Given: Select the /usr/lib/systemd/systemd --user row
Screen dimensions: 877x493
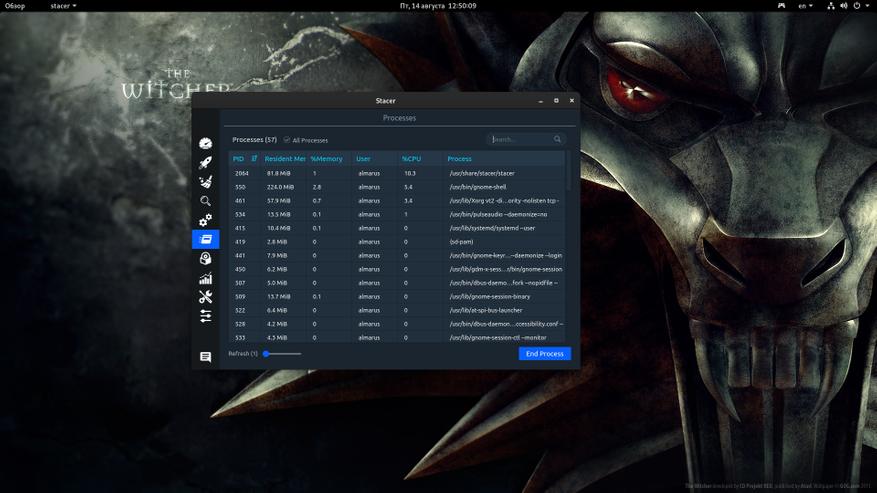Looking at the screenshot, I should click(397, 228).
